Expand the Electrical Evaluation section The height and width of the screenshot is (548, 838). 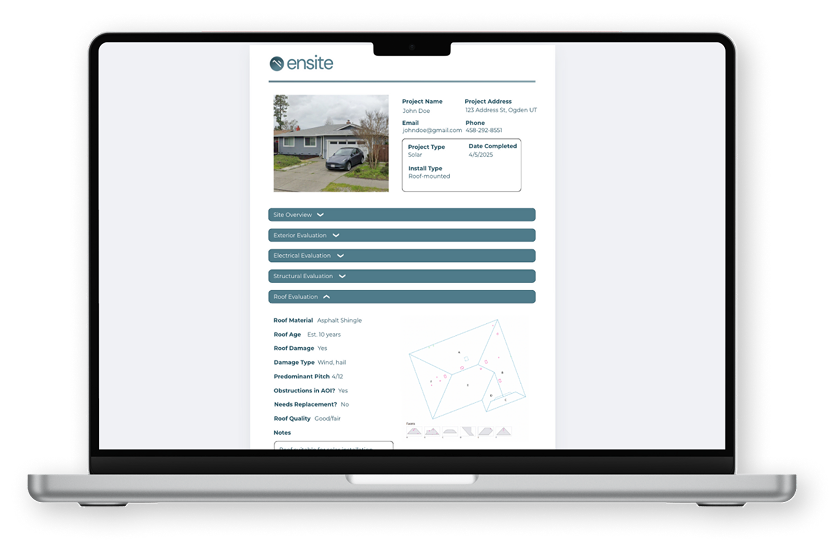point(401,256)
